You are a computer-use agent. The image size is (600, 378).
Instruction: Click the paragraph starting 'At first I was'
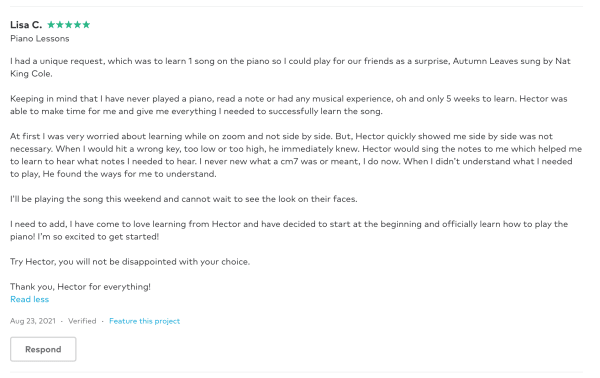point(296,155)
